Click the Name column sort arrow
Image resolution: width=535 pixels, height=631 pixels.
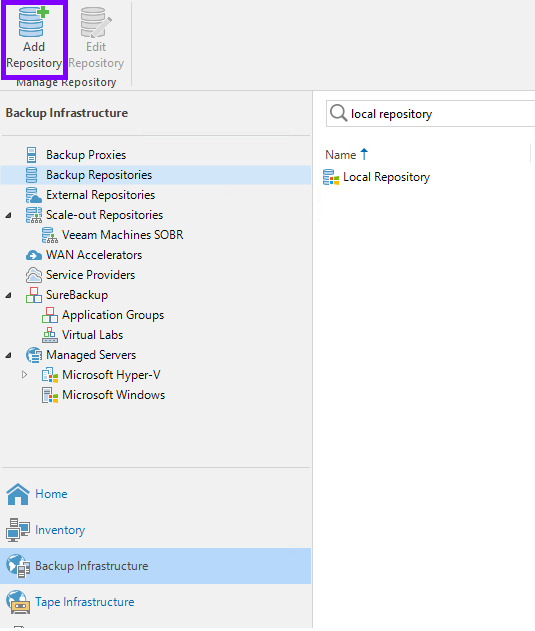364,154
